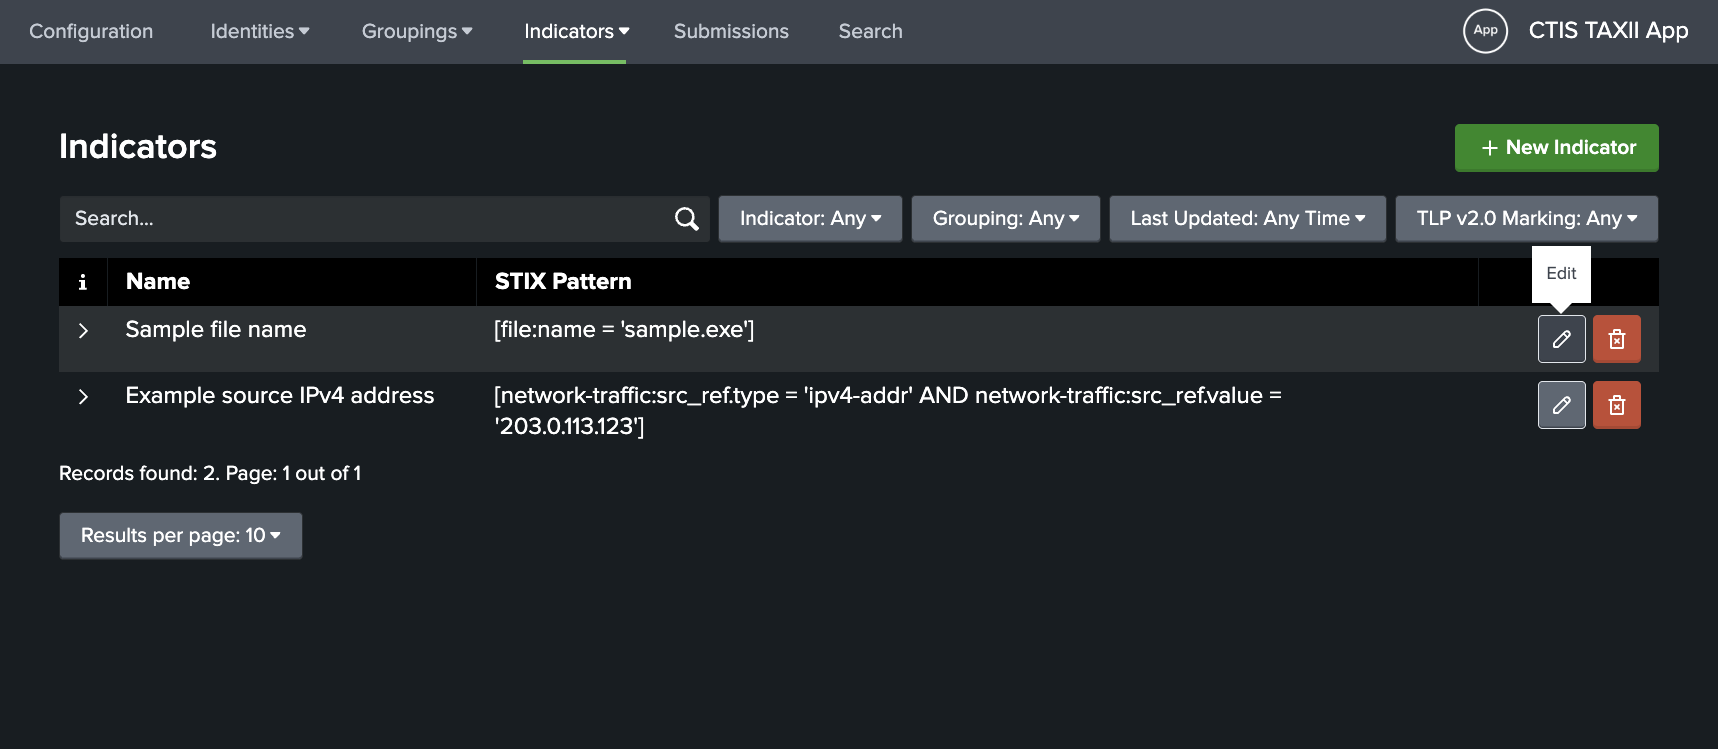1718x749 pixels.
Task: Click the round App logo icon
Action: (x=1485, y=31)
